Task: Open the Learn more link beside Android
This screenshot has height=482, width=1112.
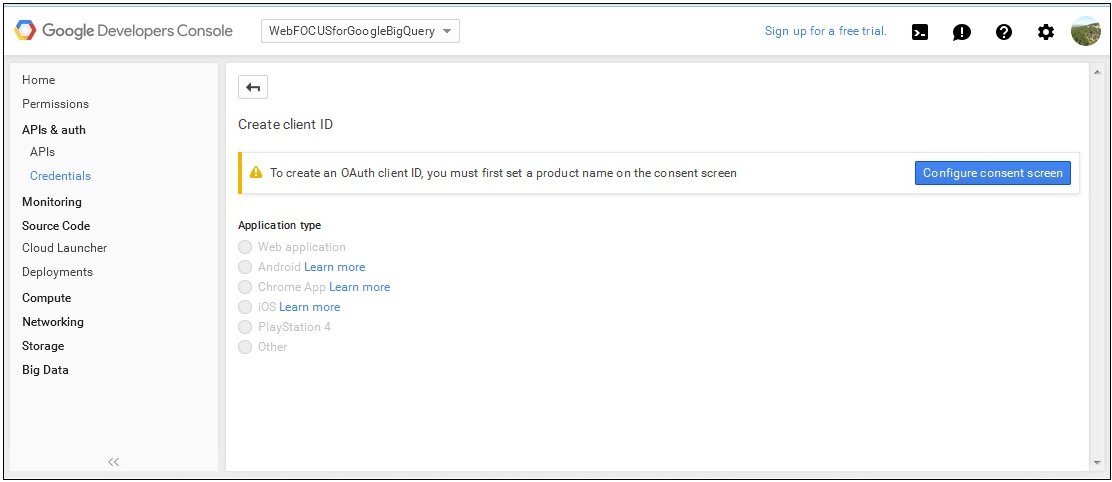Action: 335,267
